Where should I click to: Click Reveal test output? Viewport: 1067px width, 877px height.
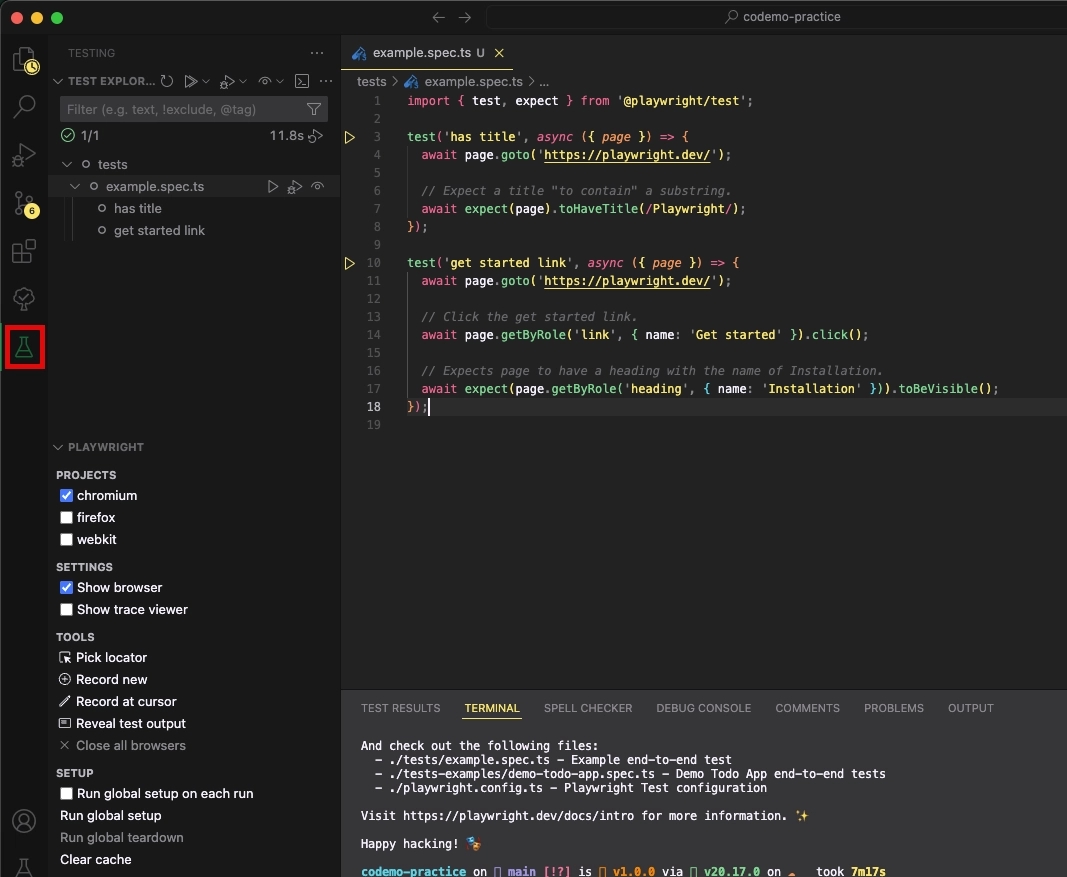122,723
